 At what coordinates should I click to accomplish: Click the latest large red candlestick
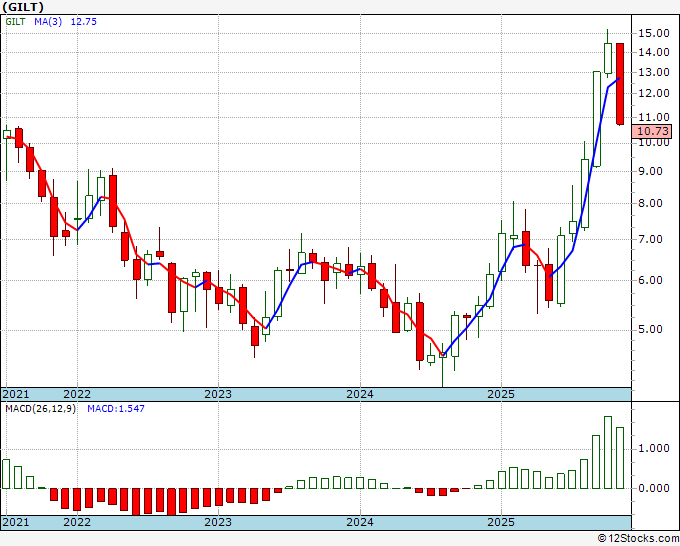coord(620,84)
